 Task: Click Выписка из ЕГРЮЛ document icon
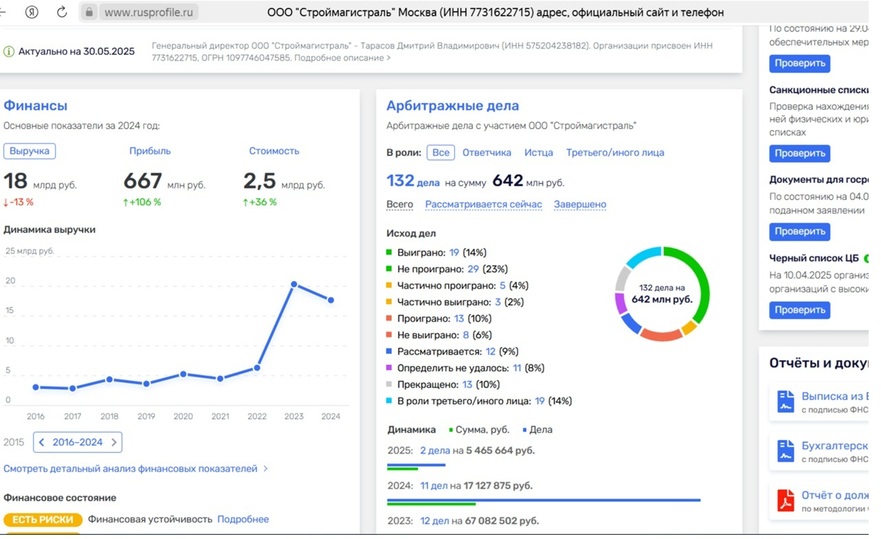(785, 402)
